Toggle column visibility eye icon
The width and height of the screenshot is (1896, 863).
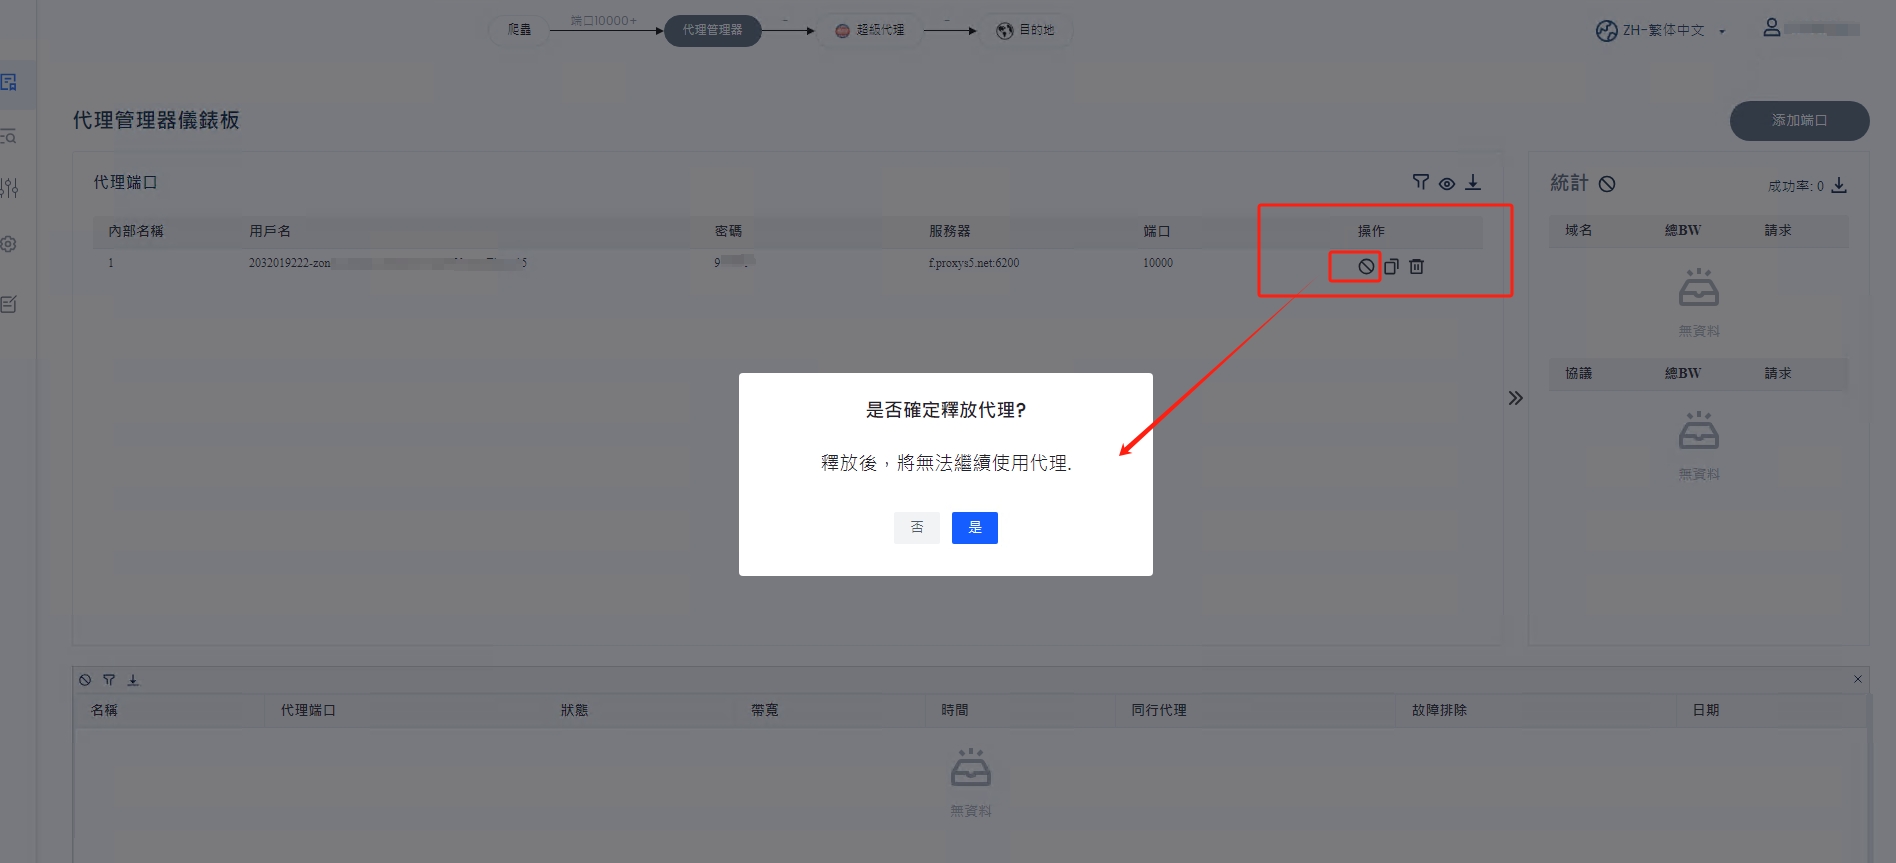1447,183
